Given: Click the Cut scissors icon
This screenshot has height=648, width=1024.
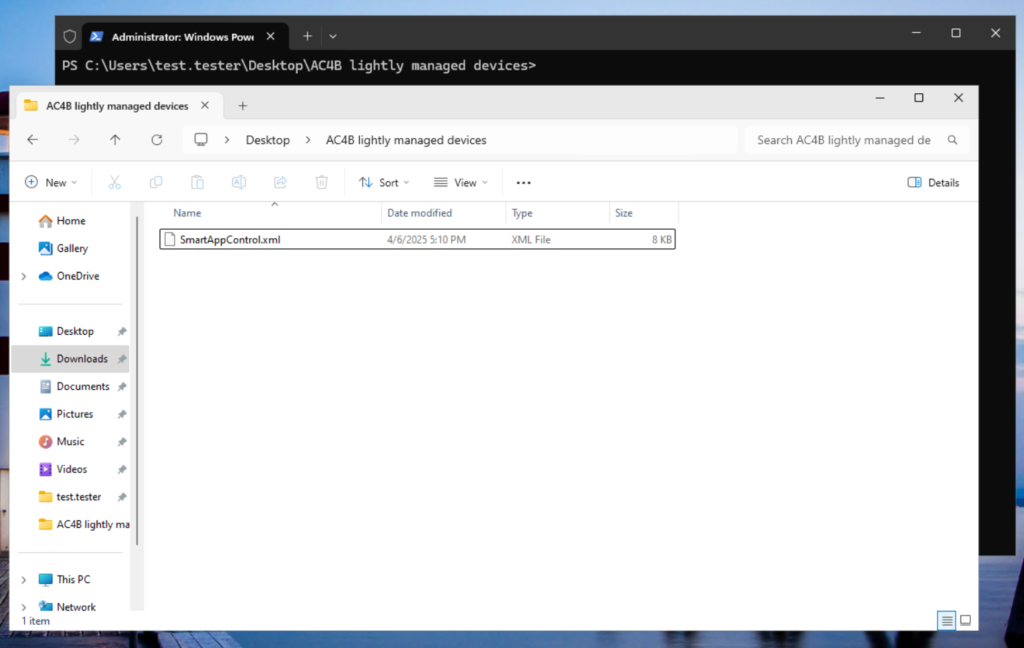Looking at the screenshot, I should (x=114, y=182).
